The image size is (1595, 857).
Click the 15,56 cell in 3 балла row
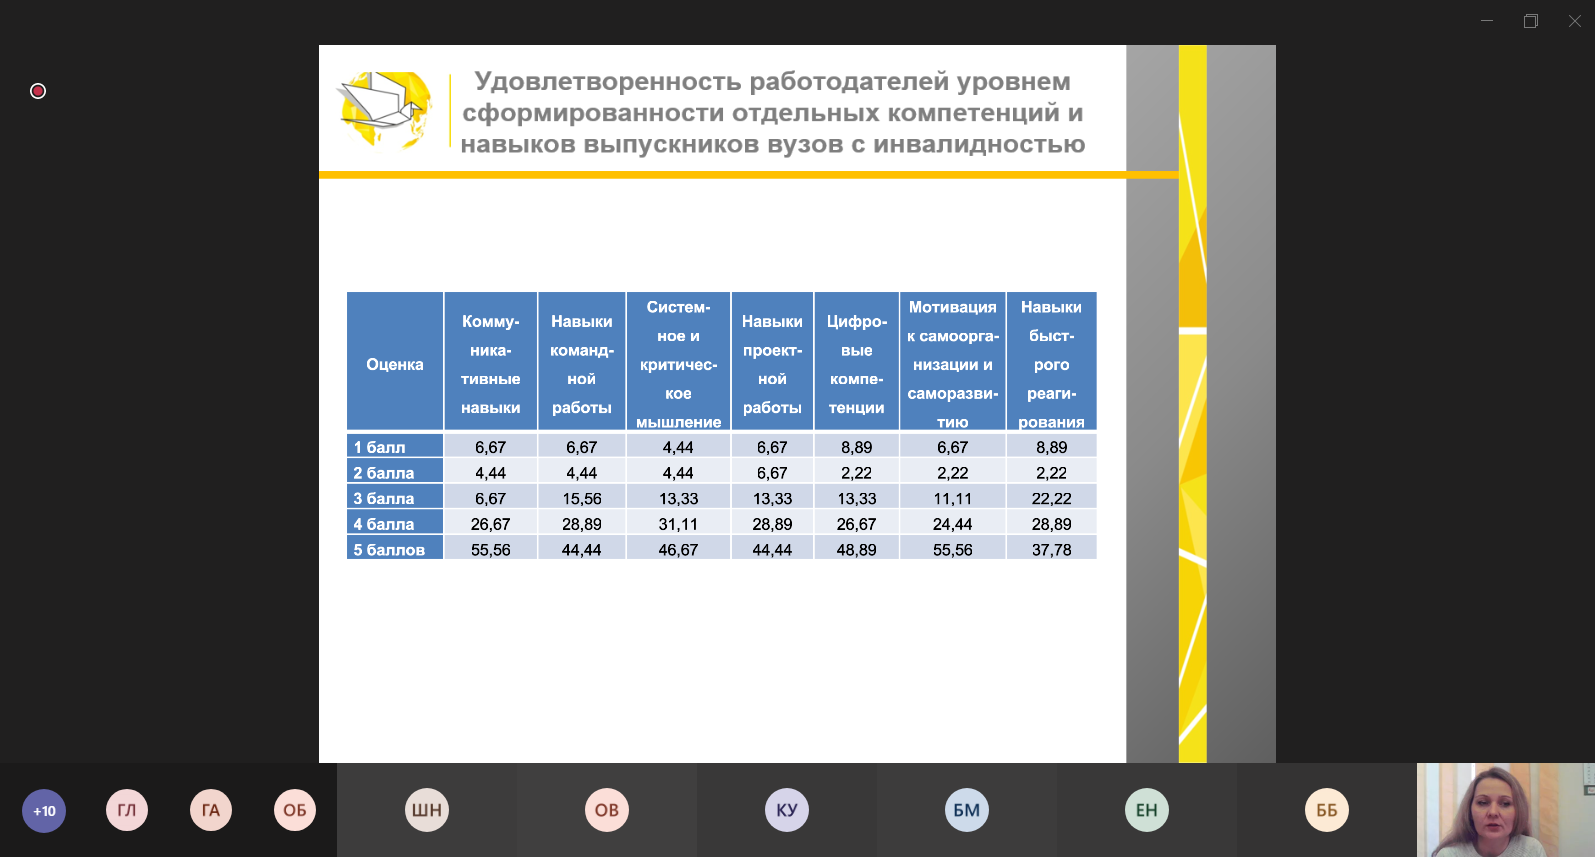[582, 498]
